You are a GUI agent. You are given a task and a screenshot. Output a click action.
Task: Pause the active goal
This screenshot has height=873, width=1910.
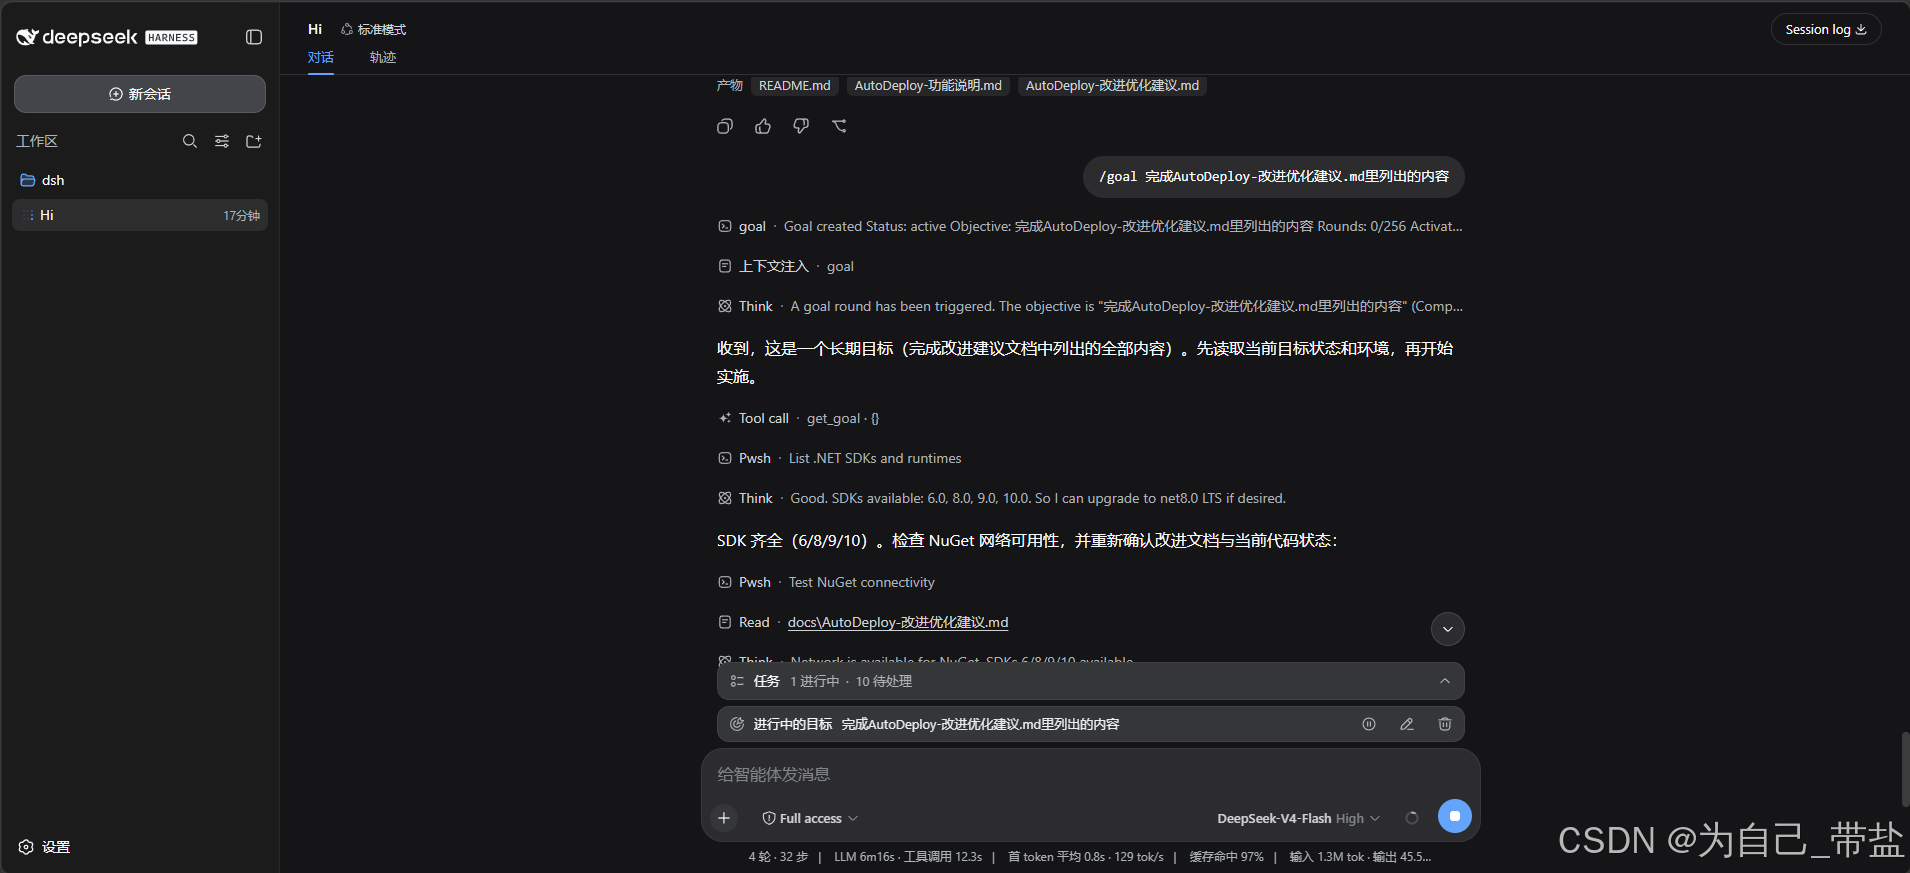point(1369,724)
